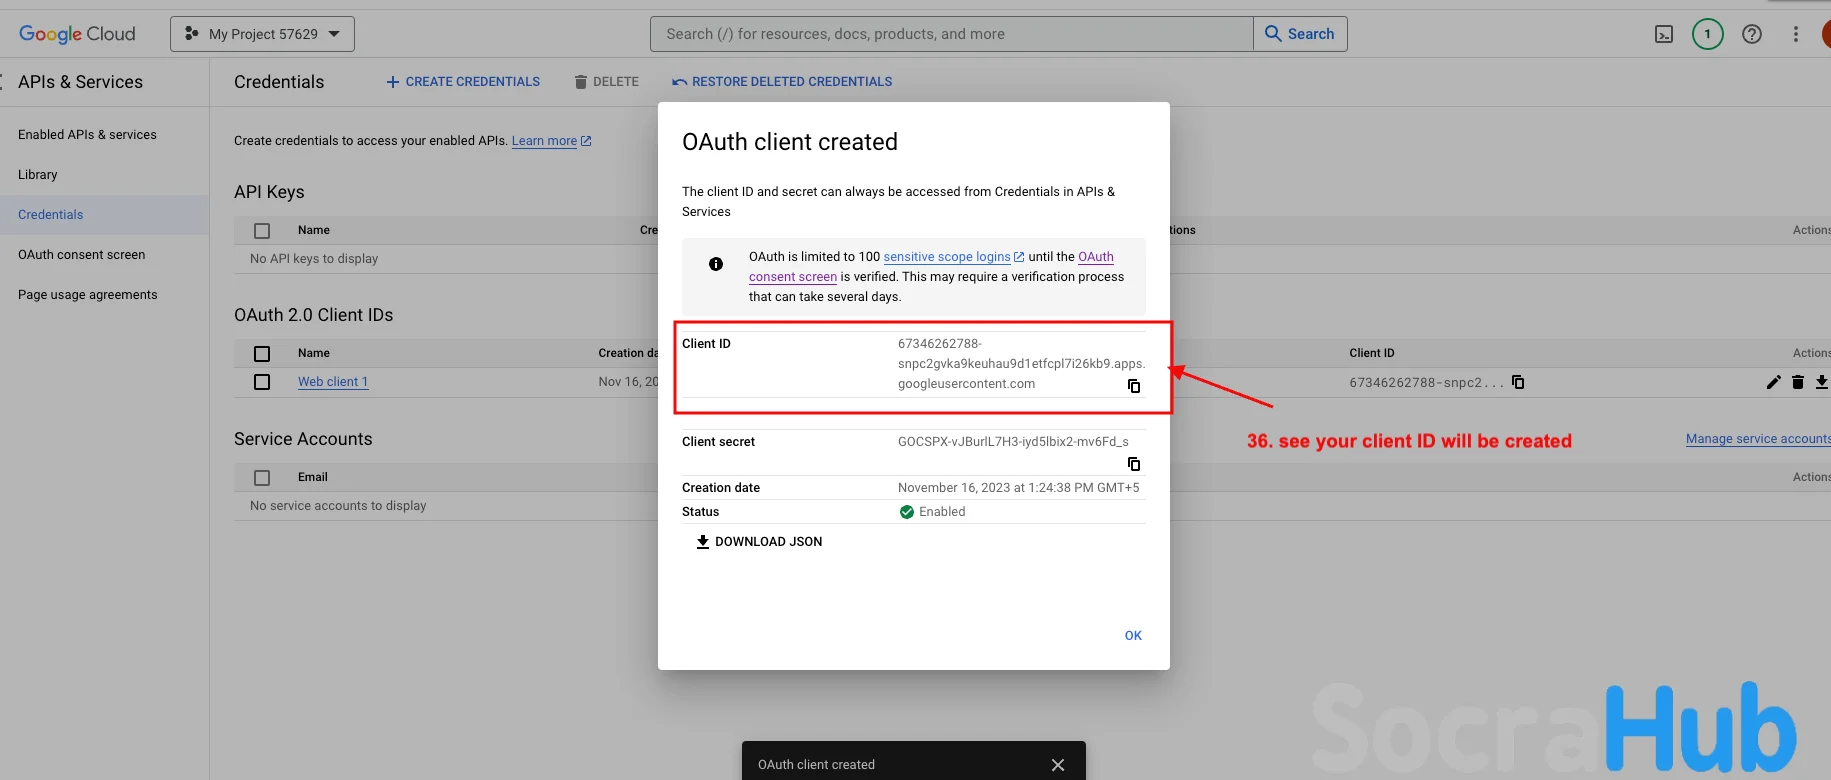Copy the Client ID in the table row
The height and width of the screenshot is (780, 1831).
coord(1518,382)
